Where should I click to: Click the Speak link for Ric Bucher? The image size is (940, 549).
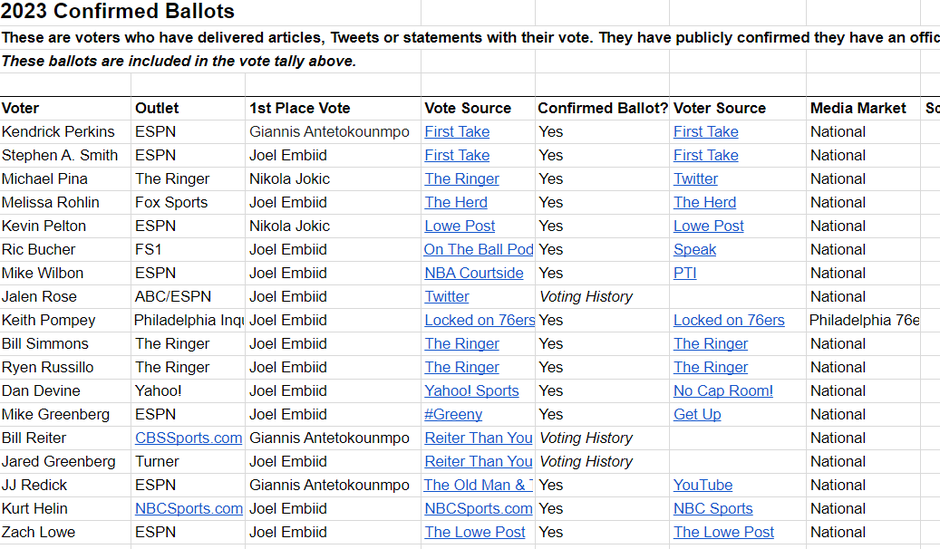694,249
